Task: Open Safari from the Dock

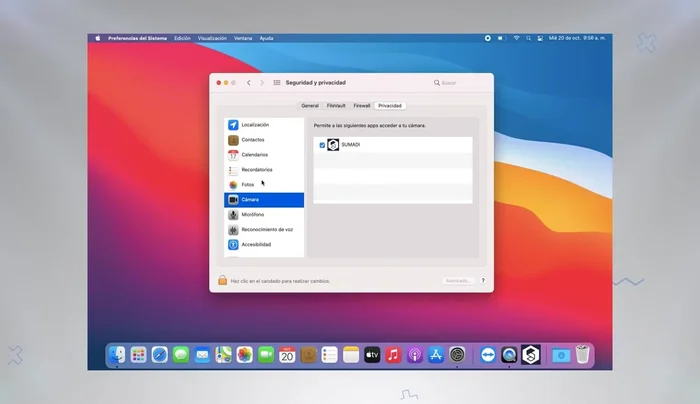Action: pyautogui.click(x=159, y=355)
